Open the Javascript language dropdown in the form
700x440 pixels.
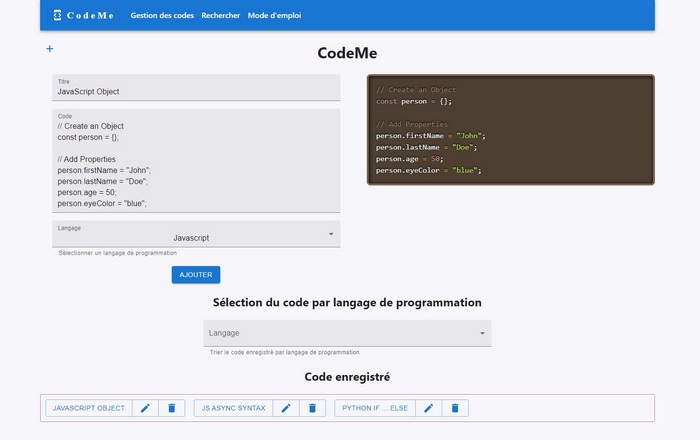tap(196, 234)
